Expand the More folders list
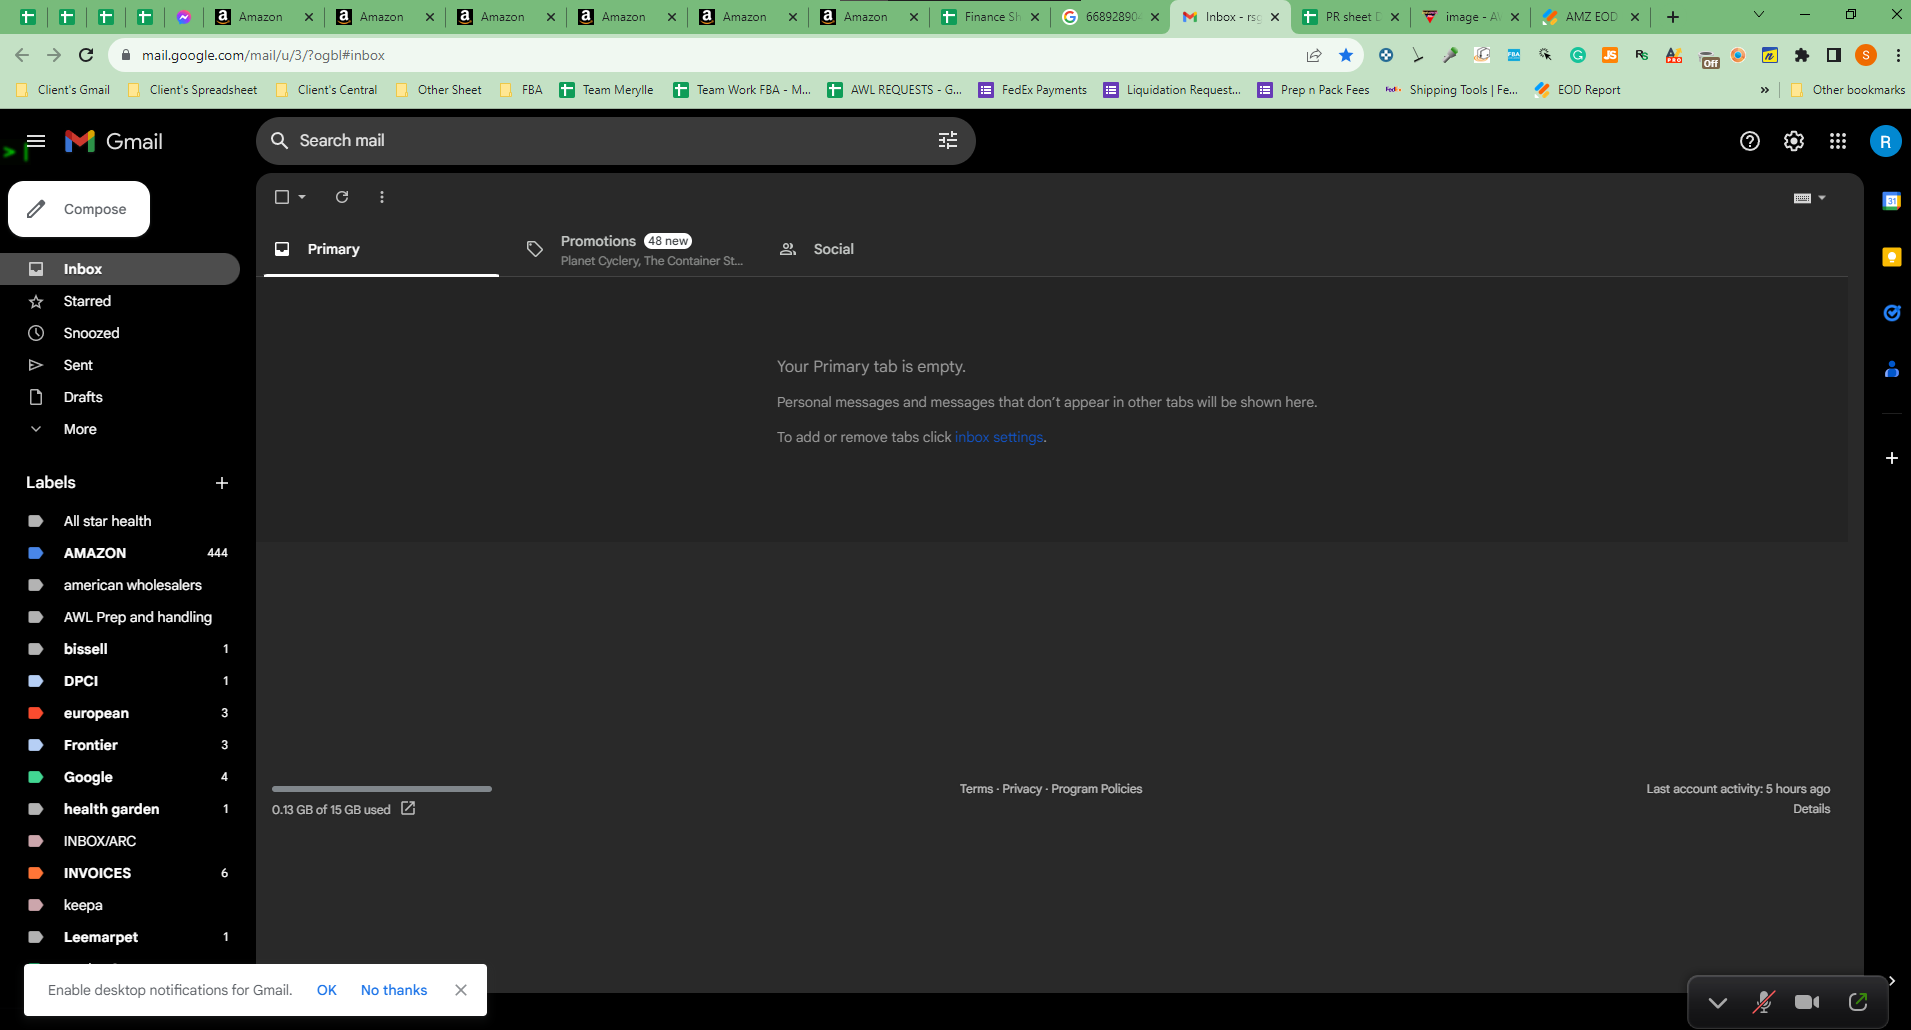Screen dimensions: 1911x1030 coord(120,429)
